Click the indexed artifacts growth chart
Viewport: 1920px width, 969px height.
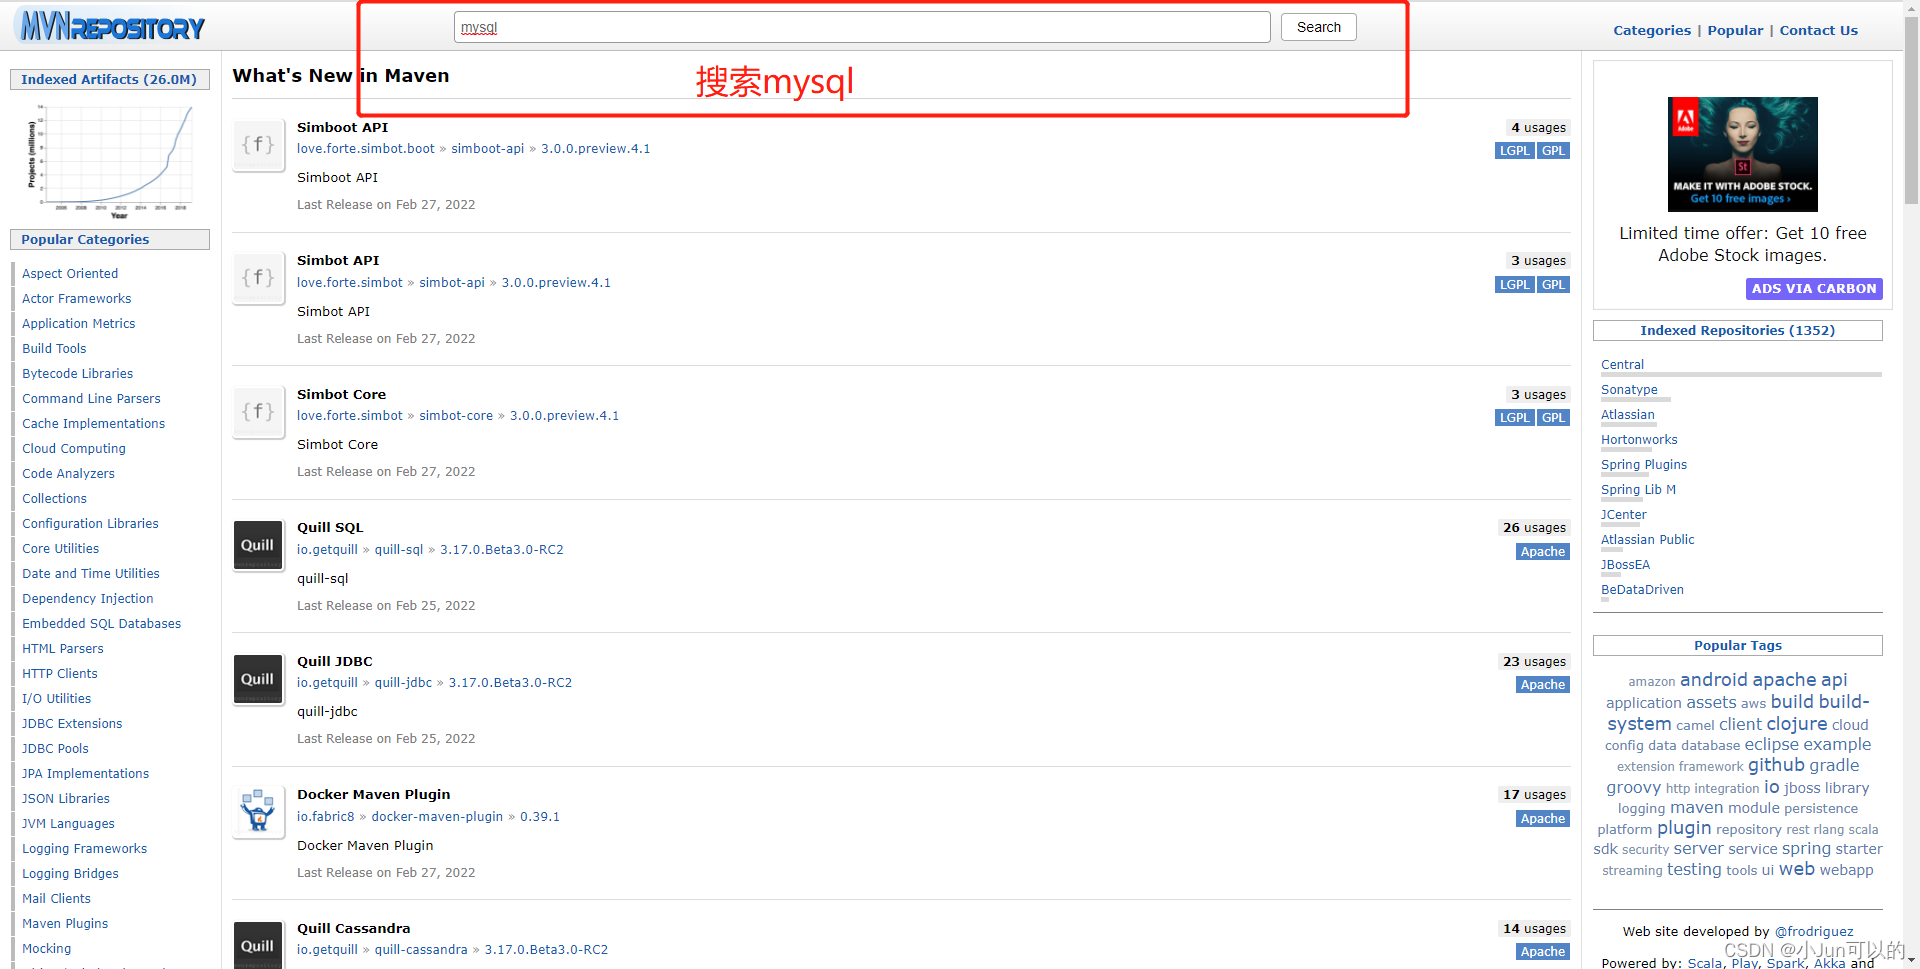pyautogui.click(x=109, y=160)
